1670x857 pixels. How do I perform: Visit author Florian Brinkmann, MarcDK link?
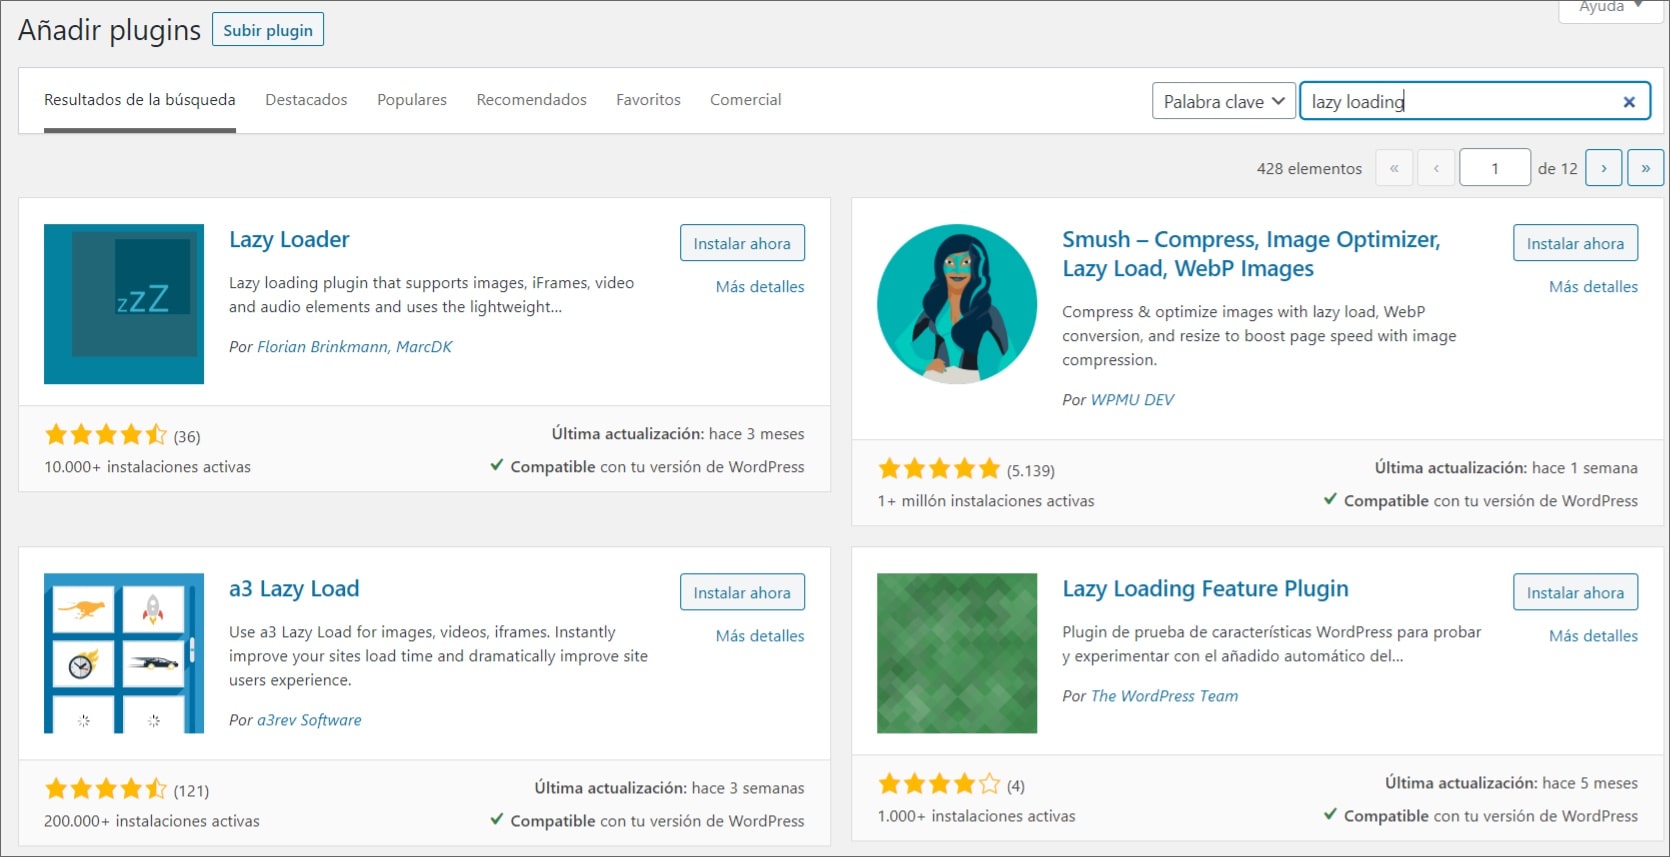pos(354,347)
